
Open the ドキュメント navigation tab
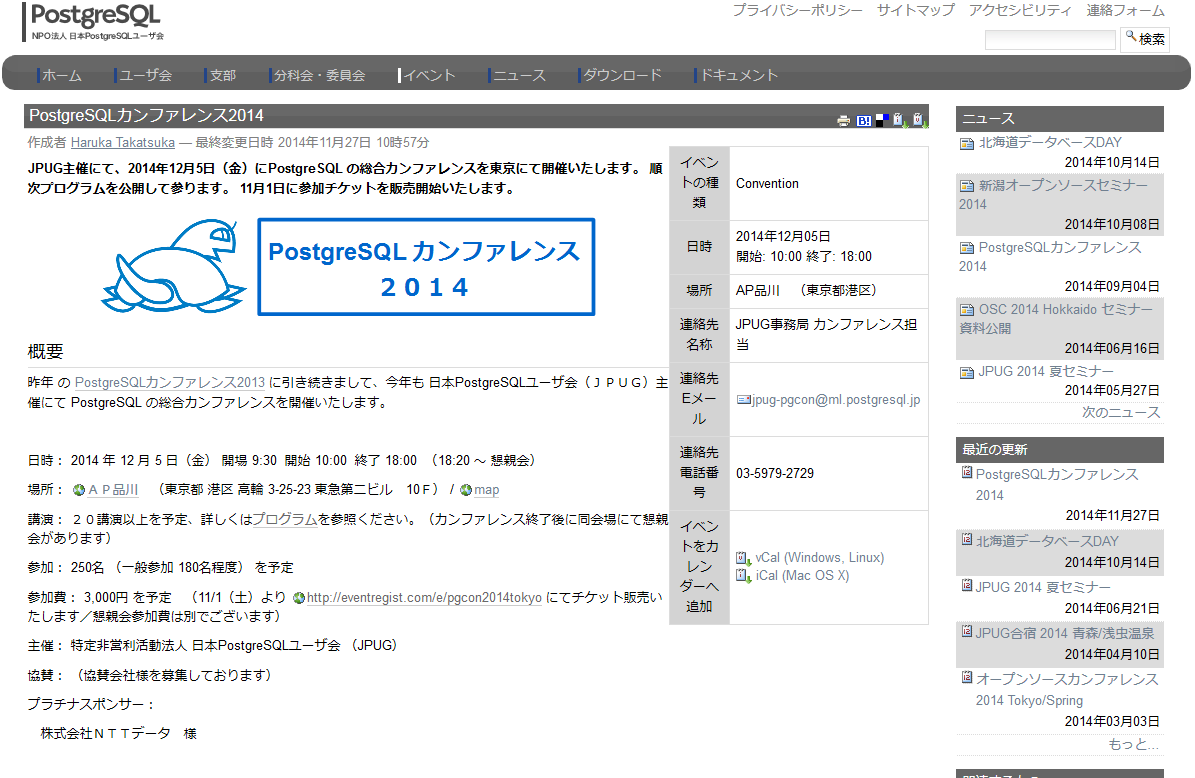(x=737, y=75)
